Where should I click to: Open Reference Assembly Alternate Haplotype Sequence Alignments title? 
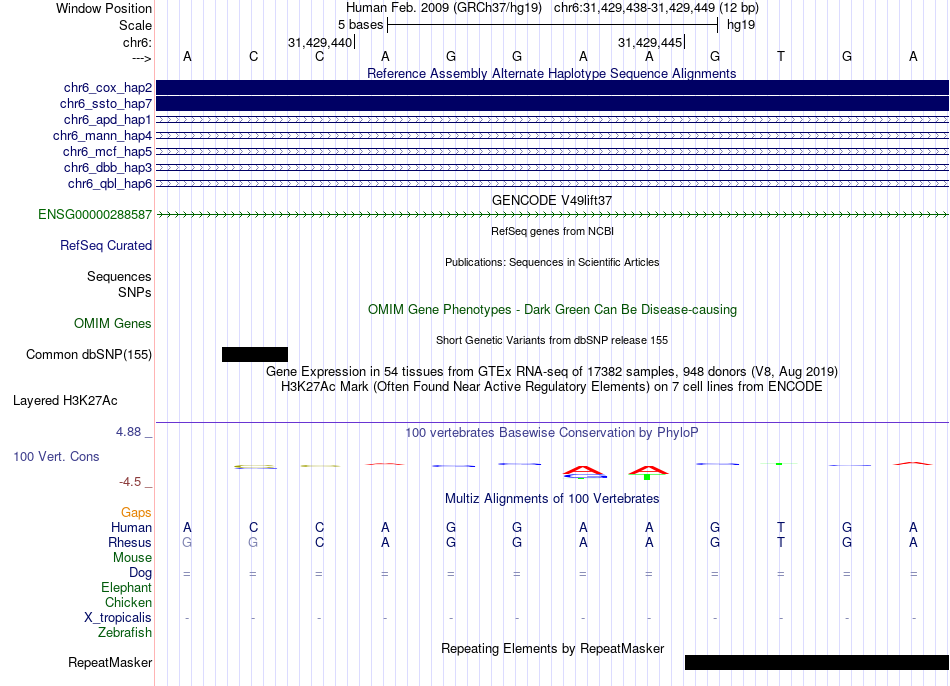[x=552, y=73]
